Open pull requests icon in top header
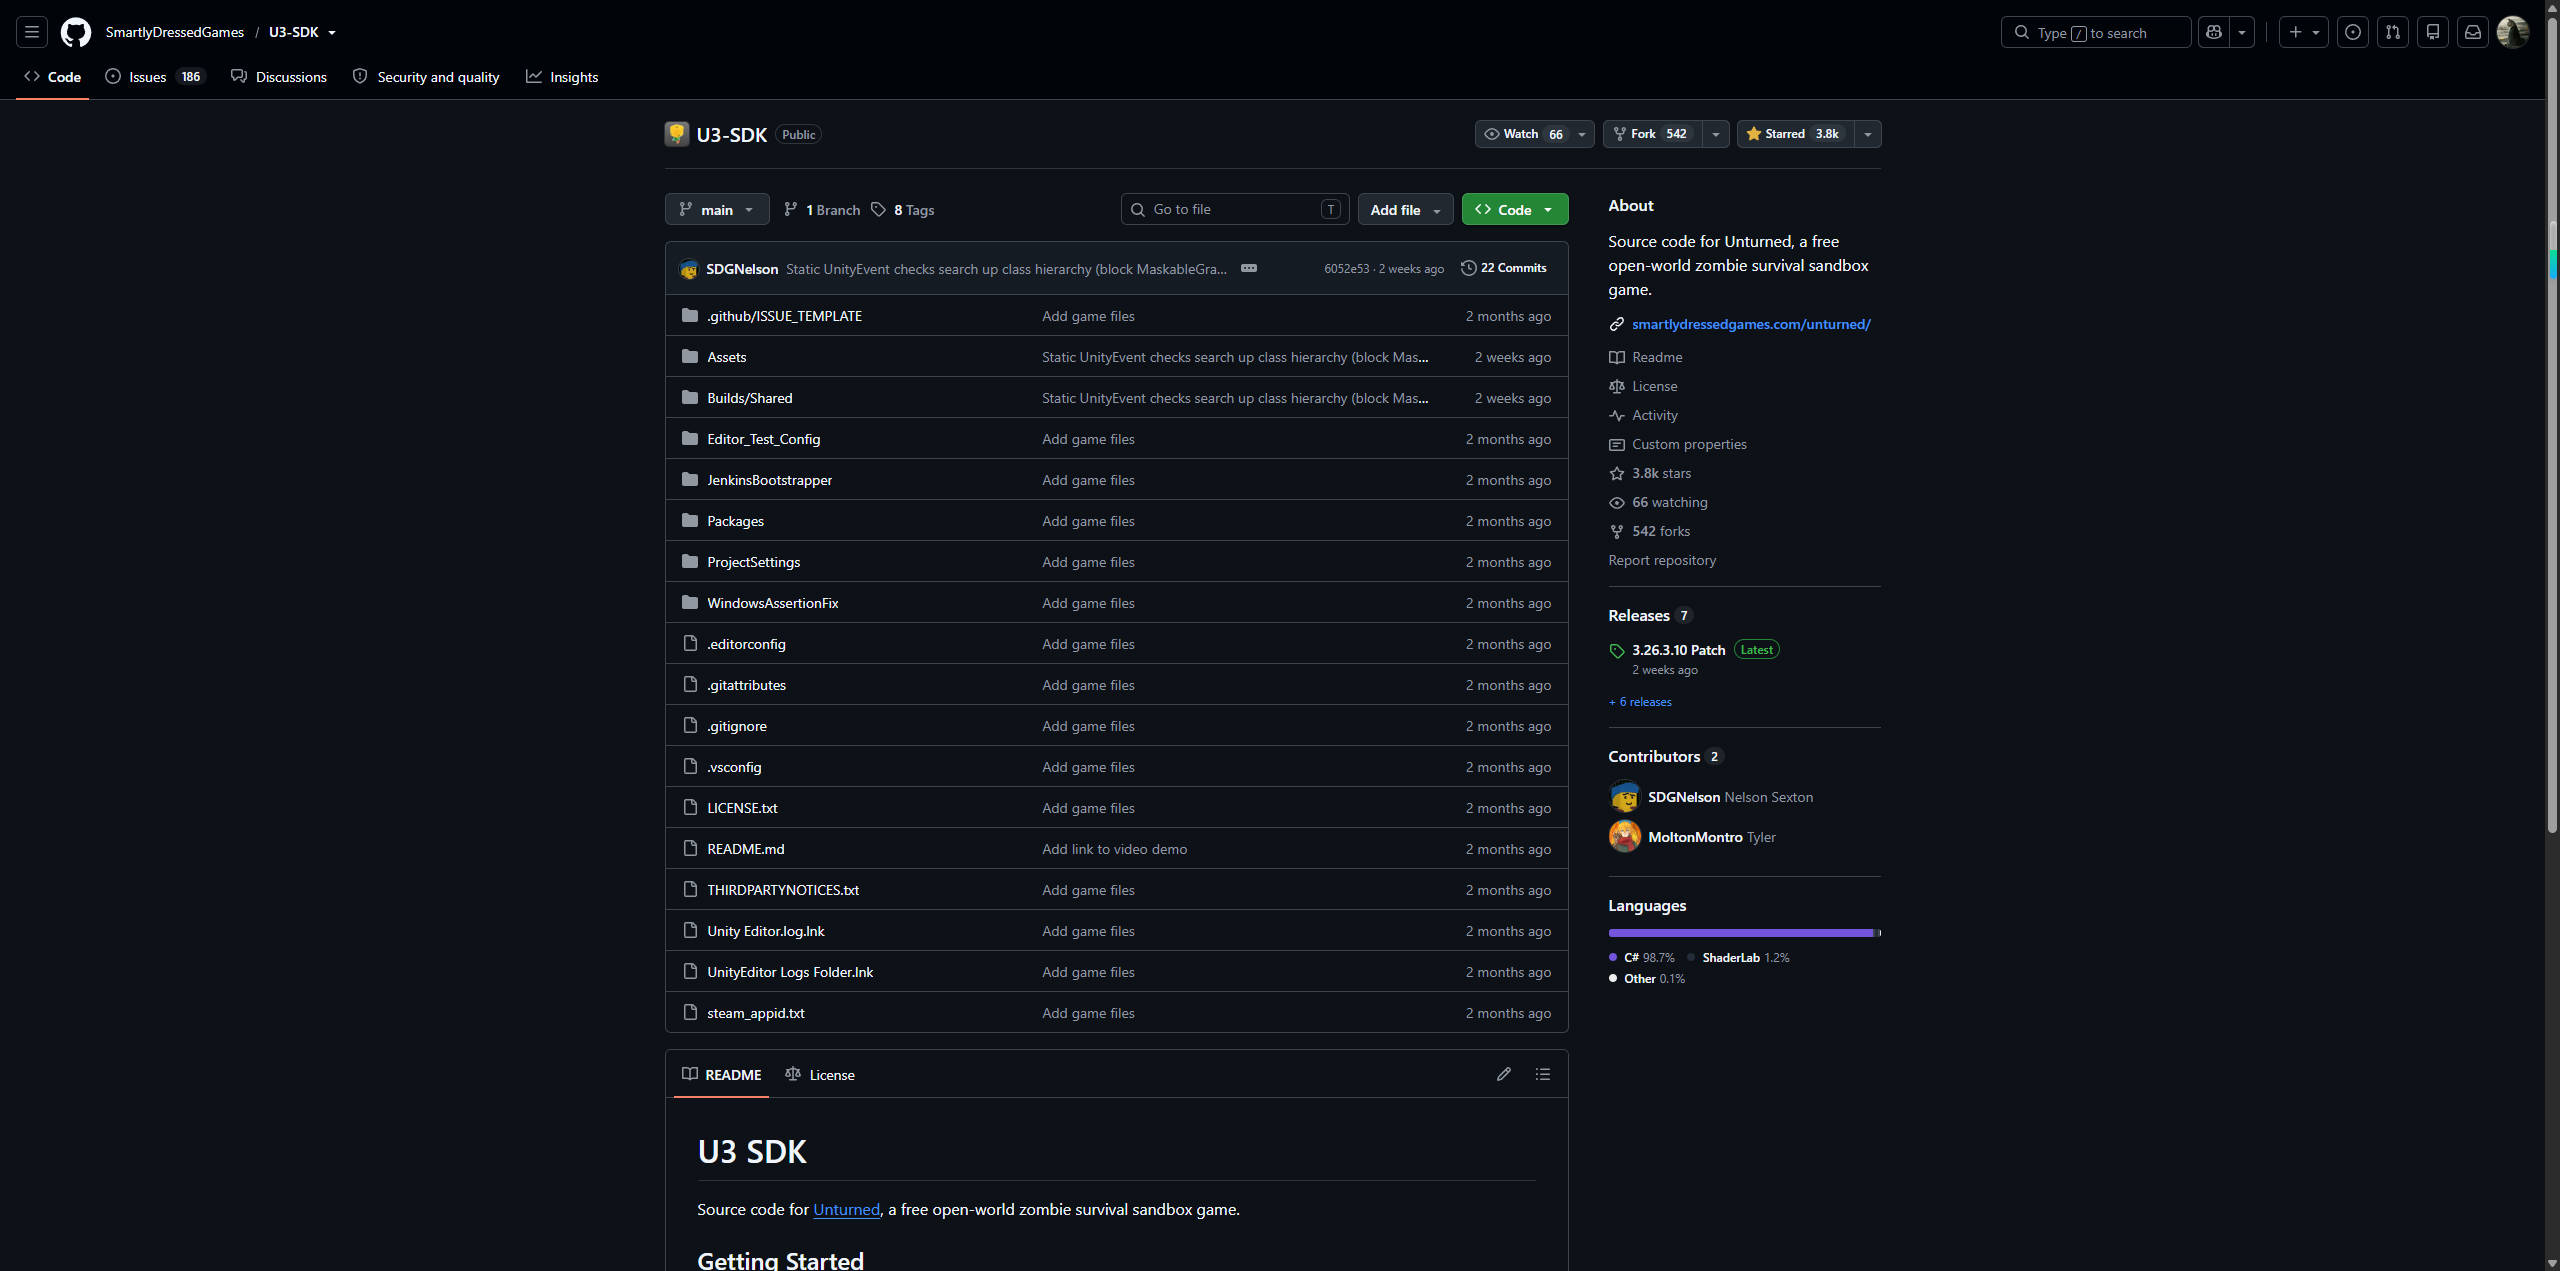Screen dimensions: 2560x1271 coord(2393,32)
